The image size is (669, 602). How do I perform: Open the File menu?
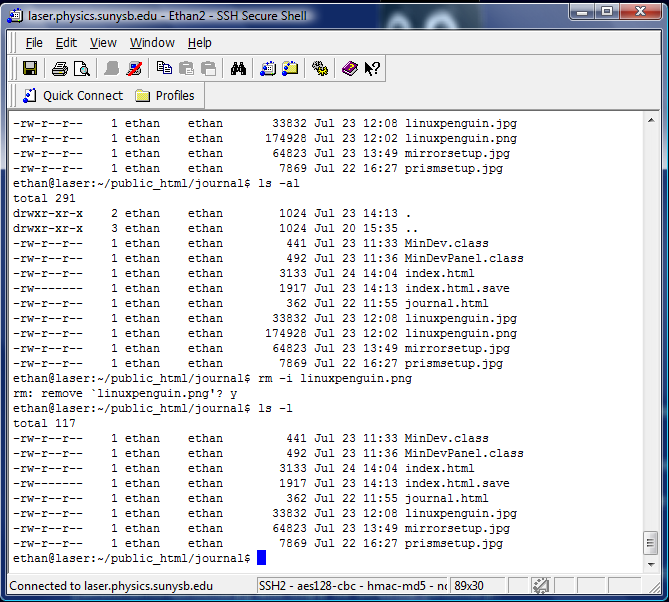coord(34,43)
